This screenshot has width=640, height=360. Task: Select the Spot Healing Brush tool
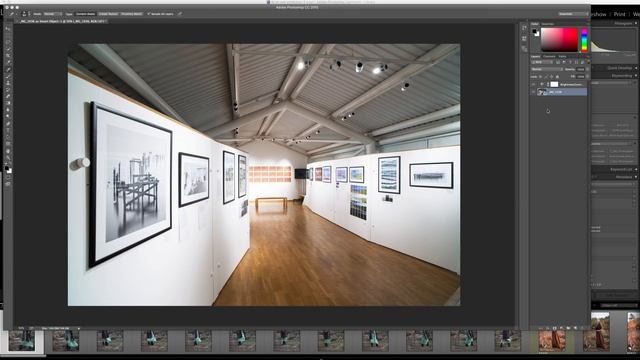(8, 69)
